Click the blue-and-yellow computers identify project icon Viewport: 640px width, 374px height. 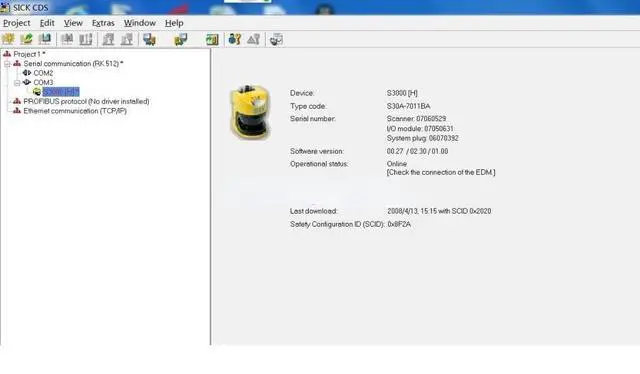149,39
